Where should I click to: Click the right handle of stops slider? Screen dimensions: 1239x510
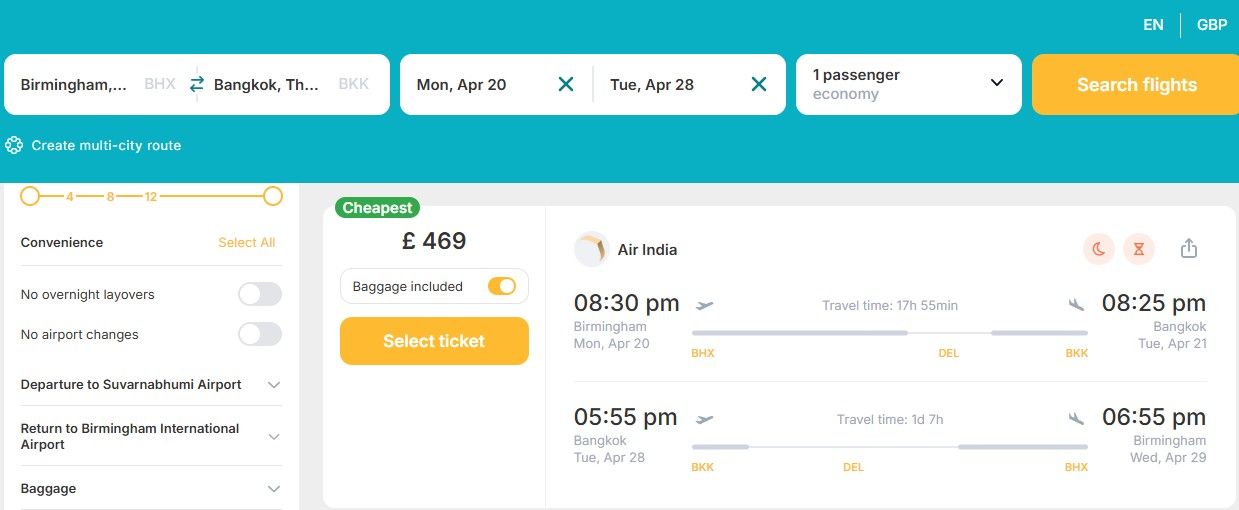click(273, 196)
